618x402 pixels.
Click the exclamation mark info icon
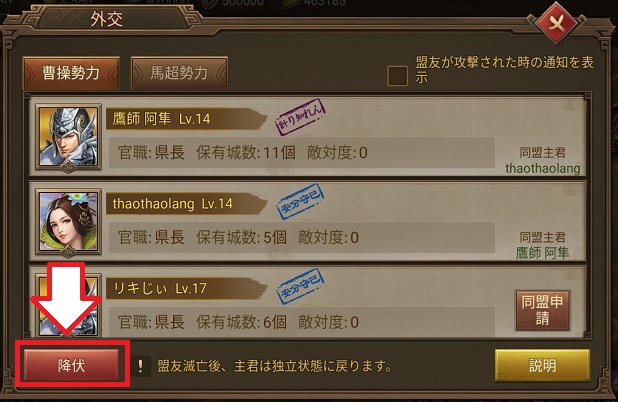pos(140,366)
